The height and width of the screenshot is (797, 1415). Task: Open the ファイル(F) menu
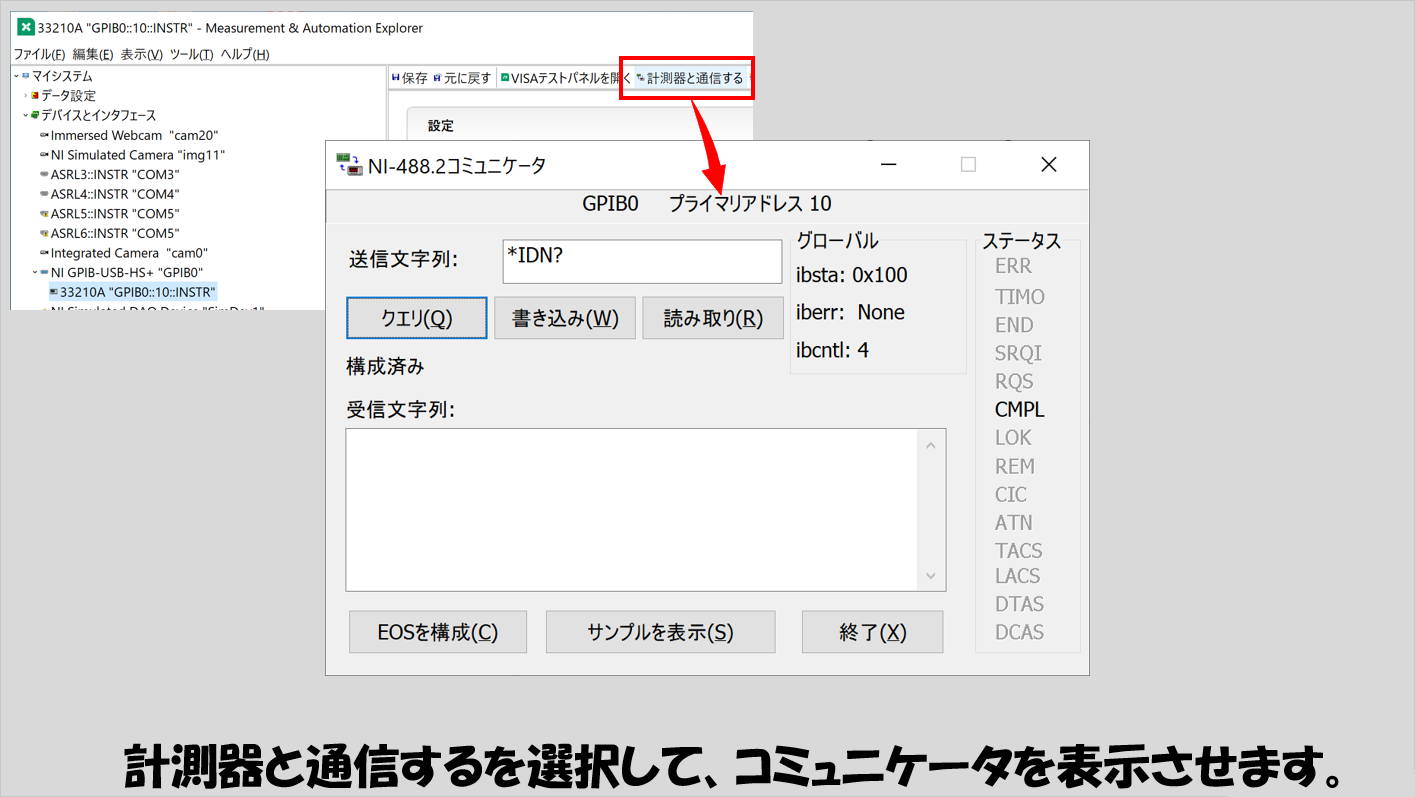coord(39,54)
